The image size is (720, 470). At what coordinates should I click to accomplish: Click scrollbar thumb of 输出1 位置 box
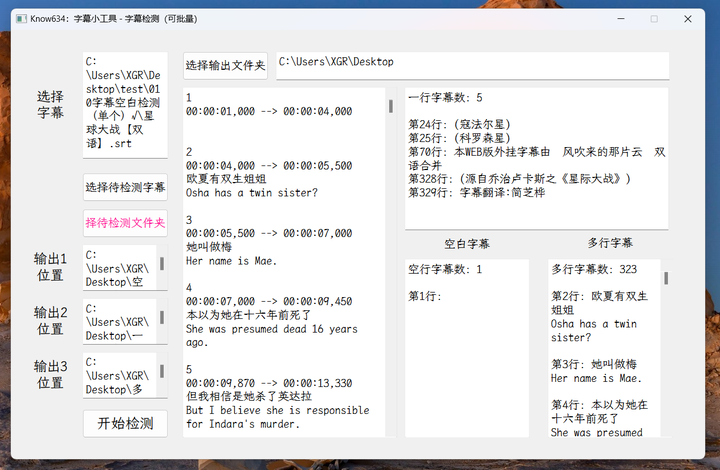tap(162, 263)
